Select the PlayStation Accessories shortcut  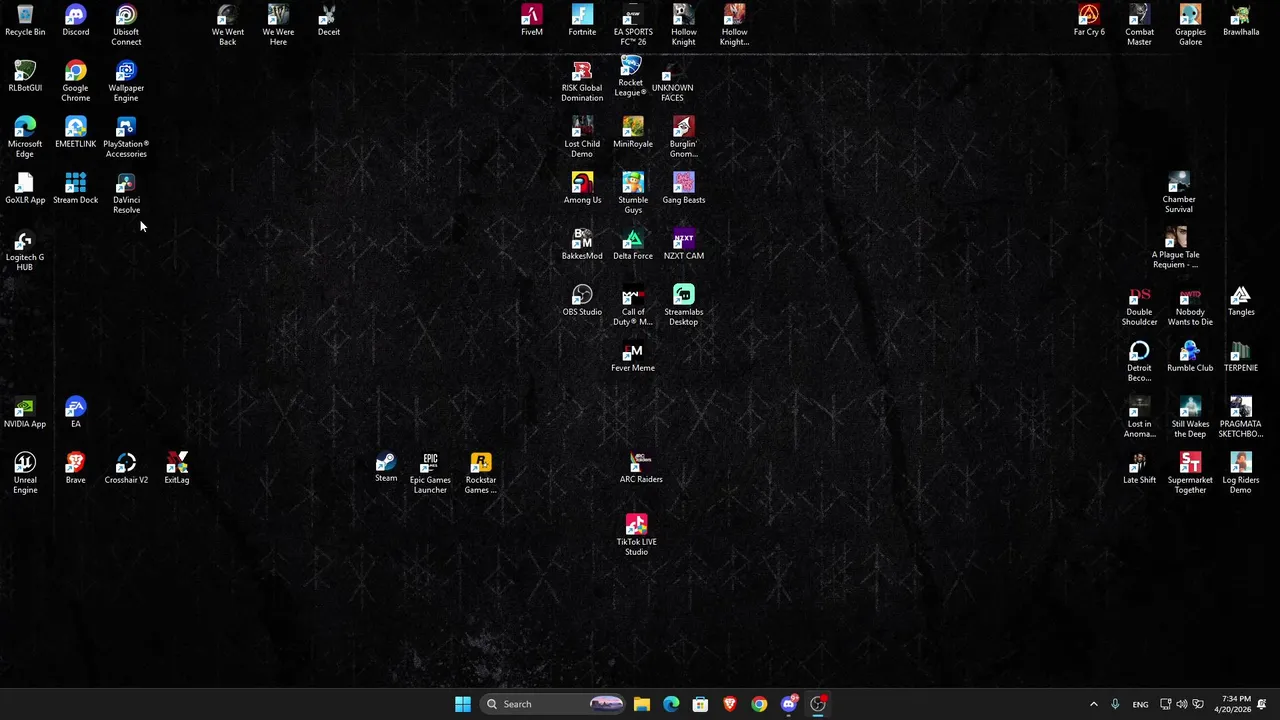pyautogui.click(x=126, y=137)
